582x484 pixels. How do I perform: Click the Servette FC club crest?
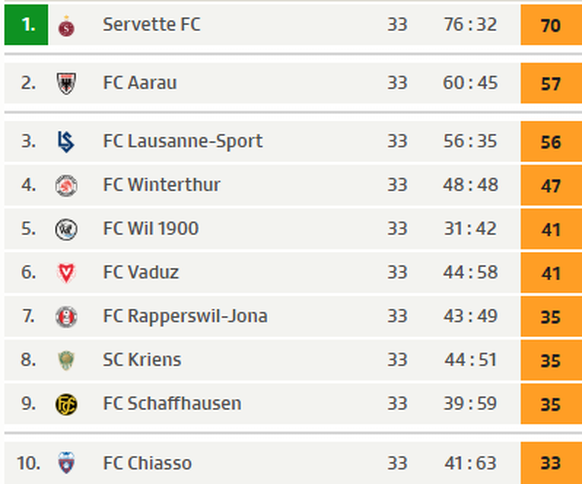[x=66, y=26]
